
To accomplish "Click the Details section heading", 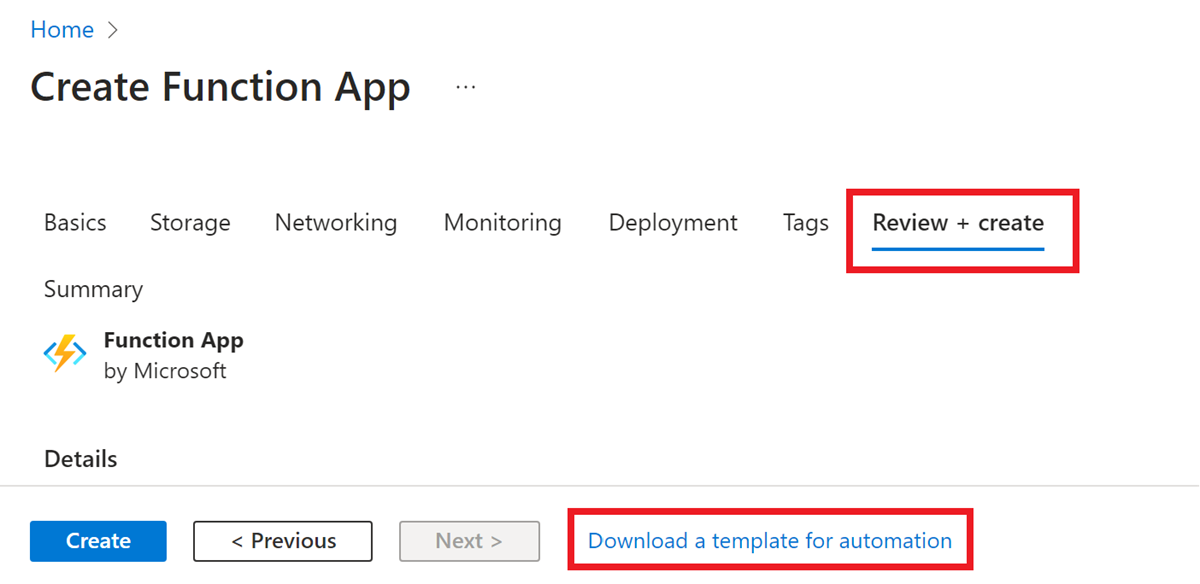I will (80, 458).
